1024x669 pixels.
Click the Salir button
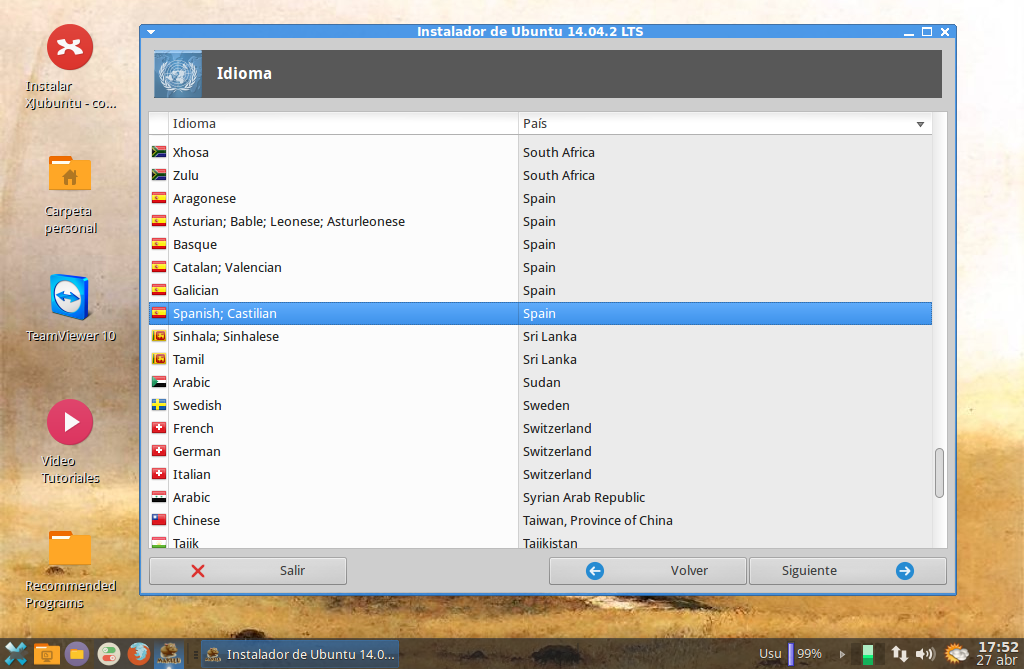tap(248, 570)
